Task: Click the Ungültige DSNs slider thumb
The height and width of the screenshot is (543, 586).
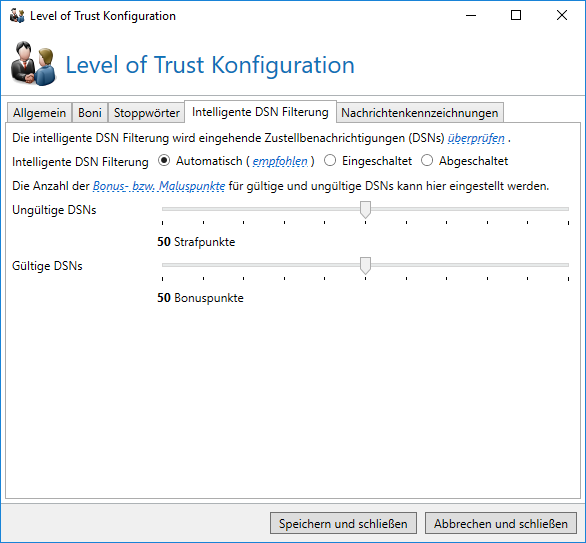Action: pyautogui.click(x=365, y=209)
